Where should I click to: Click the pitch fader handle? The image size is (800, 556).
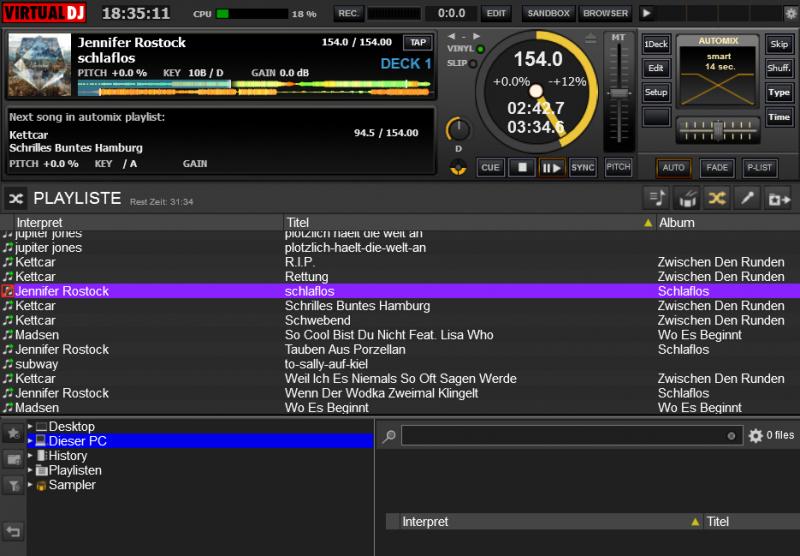coord(619,93)
